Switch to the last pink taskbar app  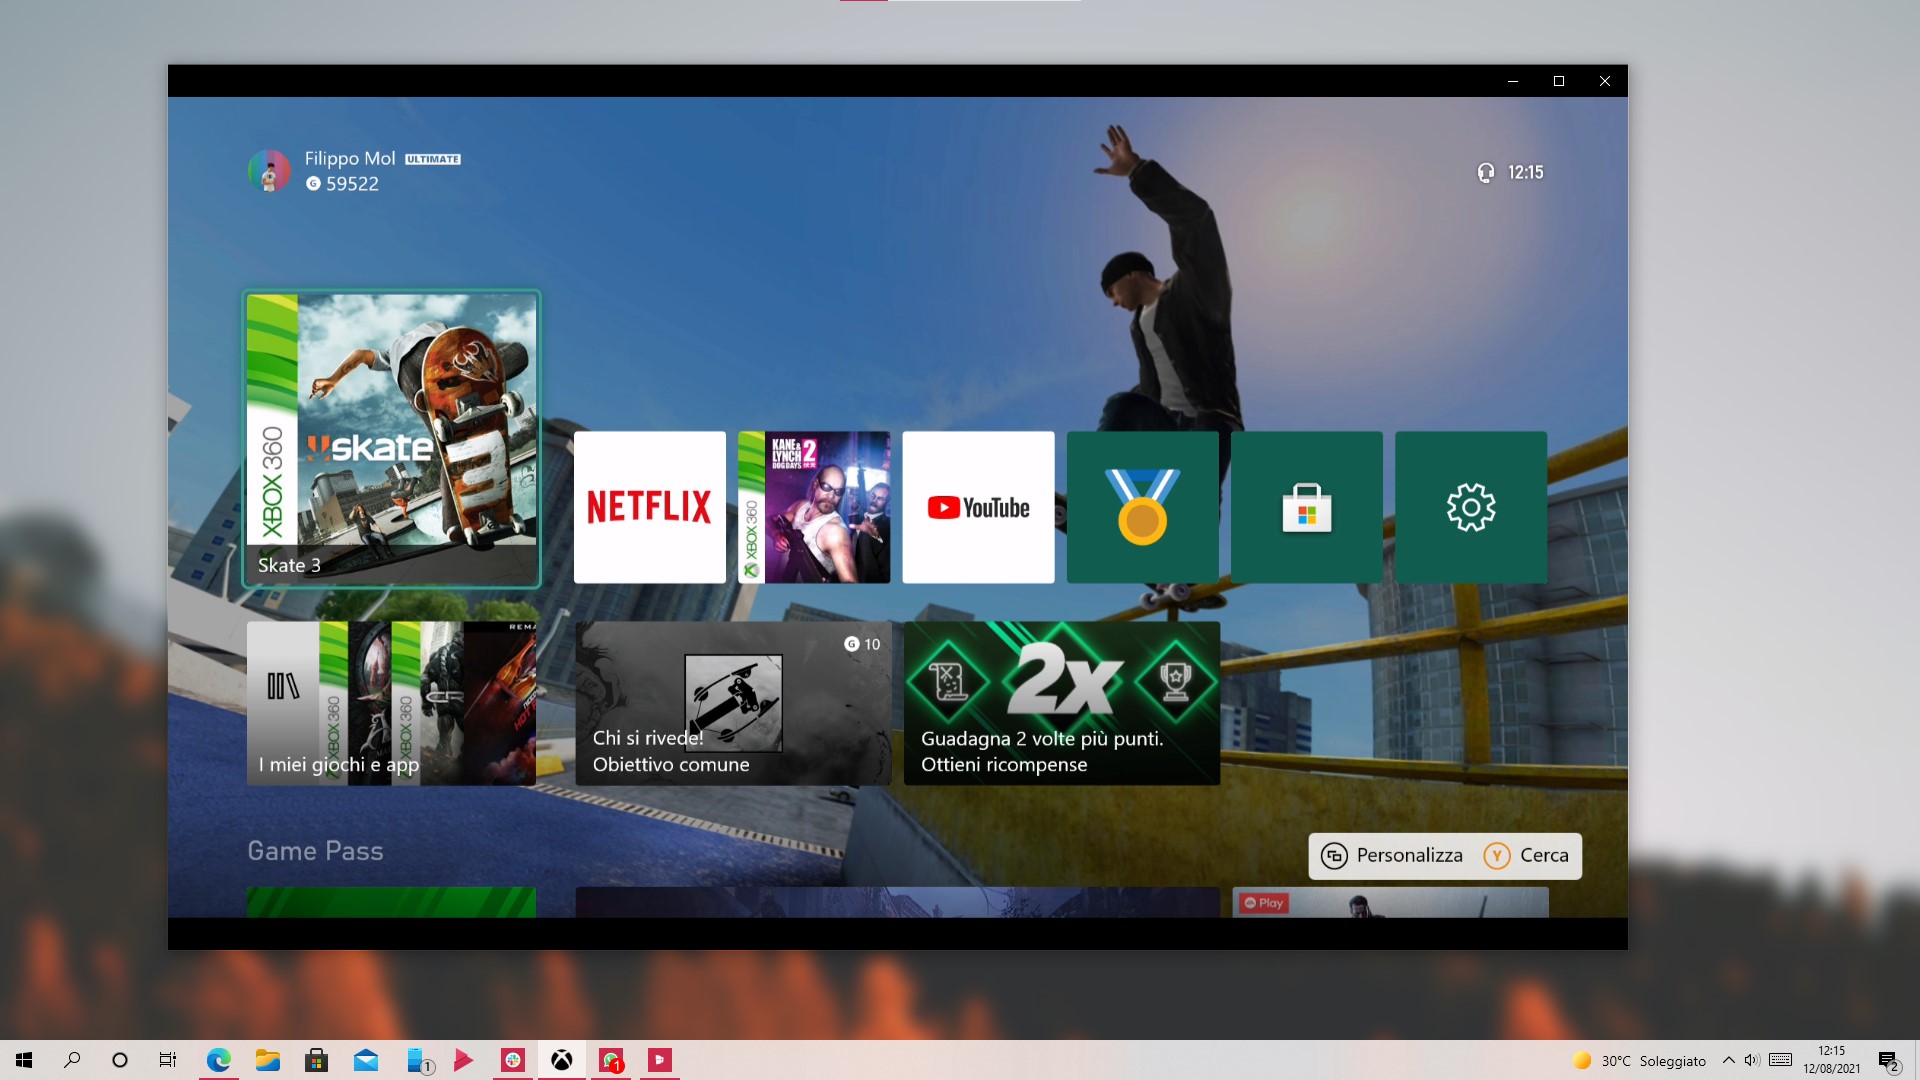coord(660,1060)
